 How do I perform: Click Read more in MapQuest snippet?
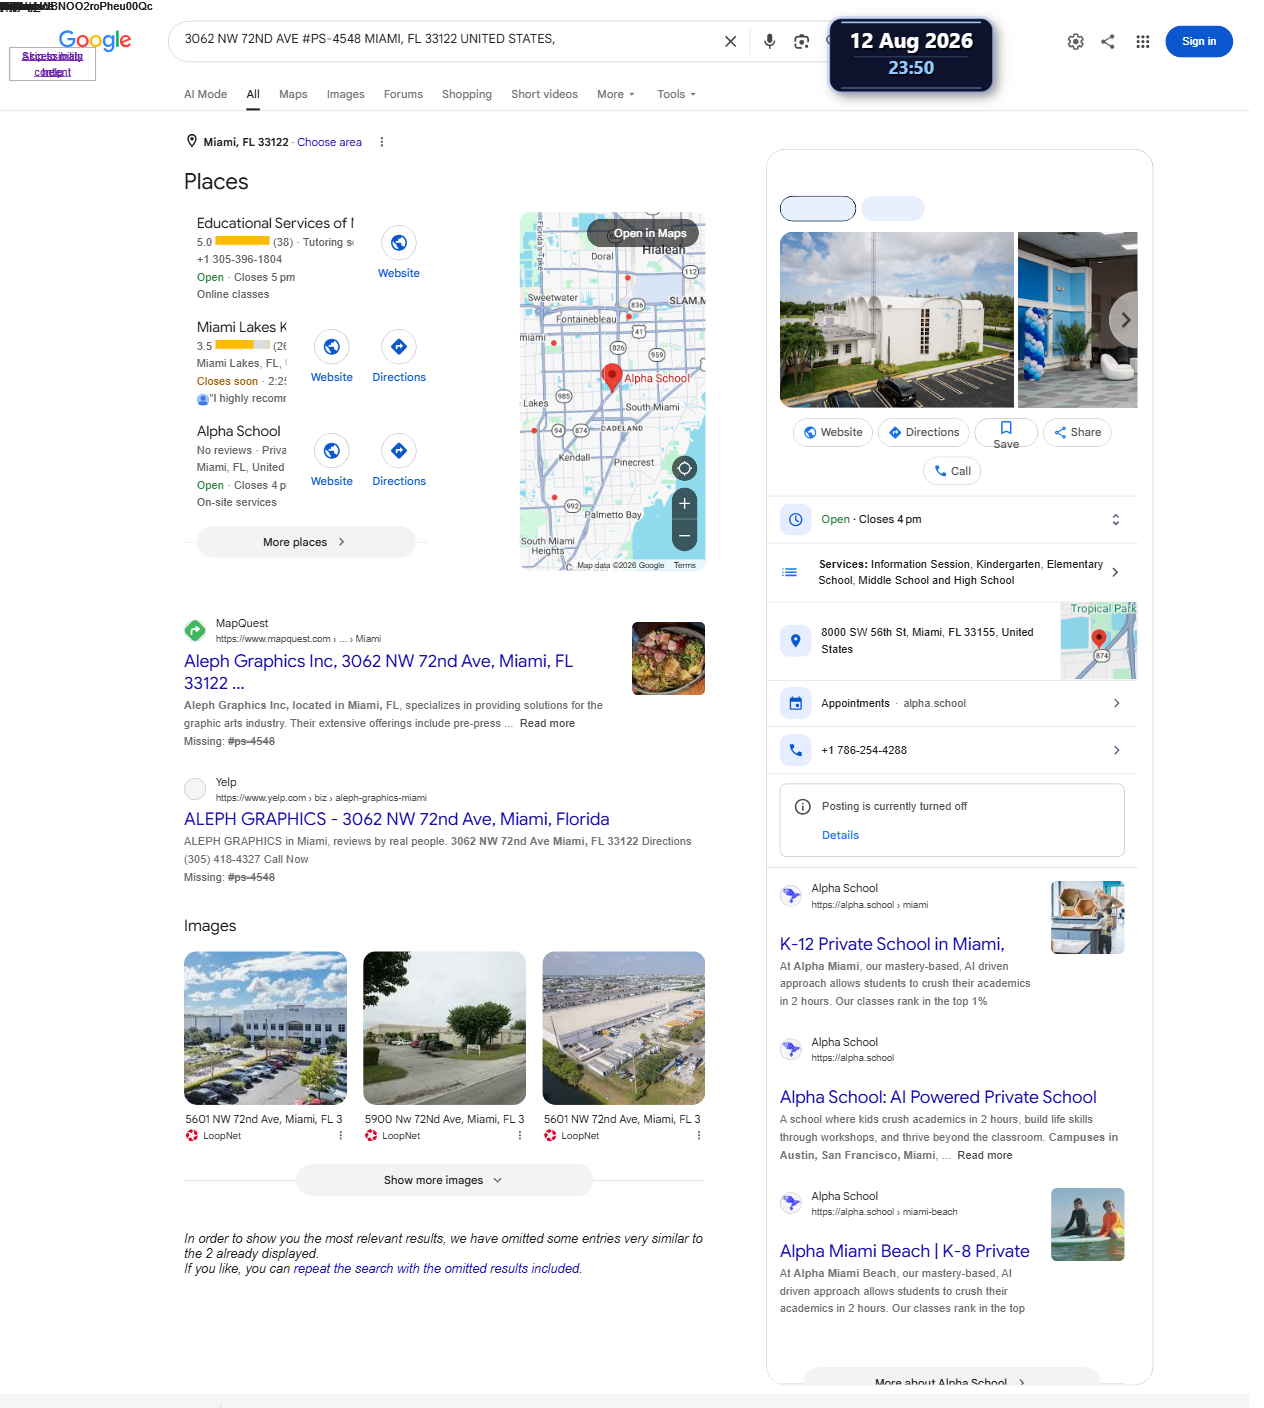pos(547,723)
